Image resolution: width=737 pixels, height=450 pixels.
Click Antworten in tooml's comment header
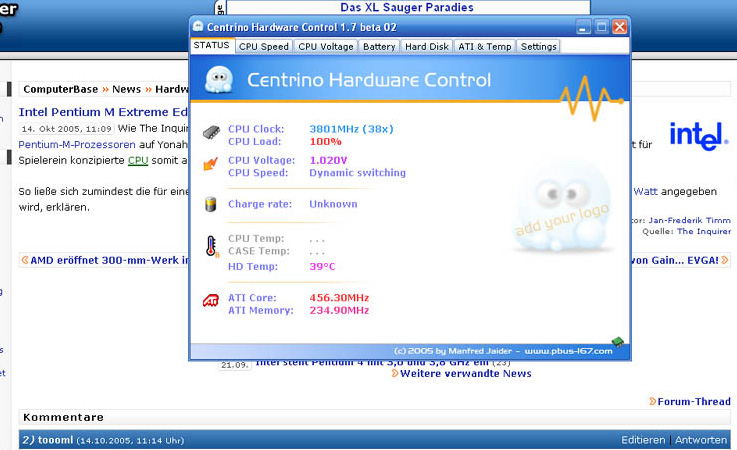(x=701, y=440)
